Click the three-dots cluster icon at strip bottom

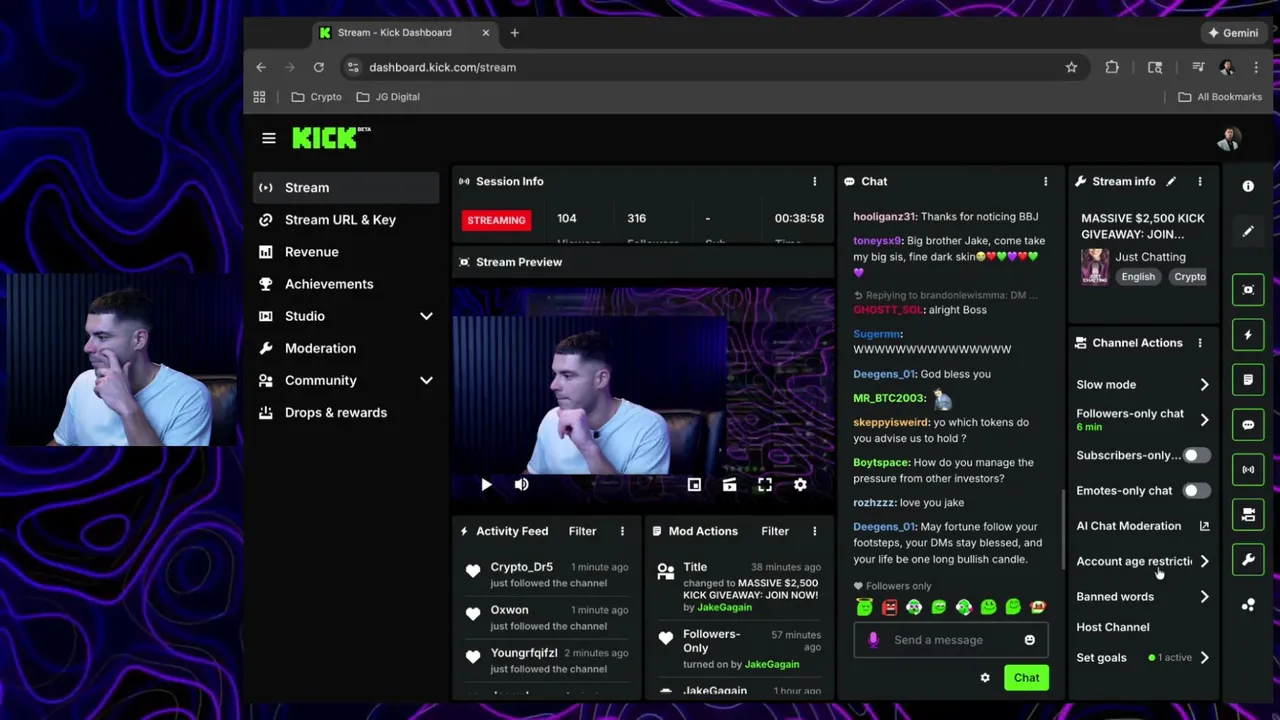pyautogui.click(x=1248, y=605)
